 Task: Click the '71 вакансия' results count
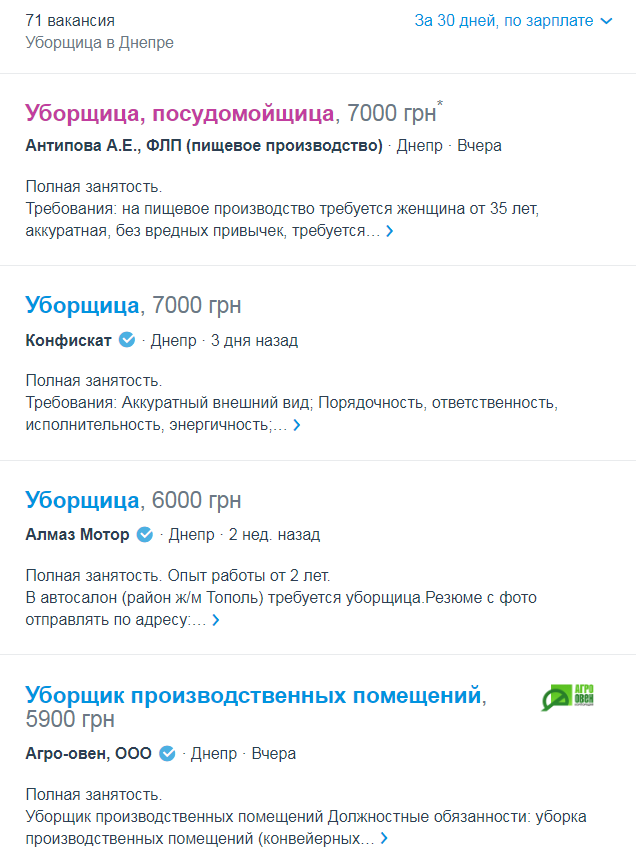point(70,21)
